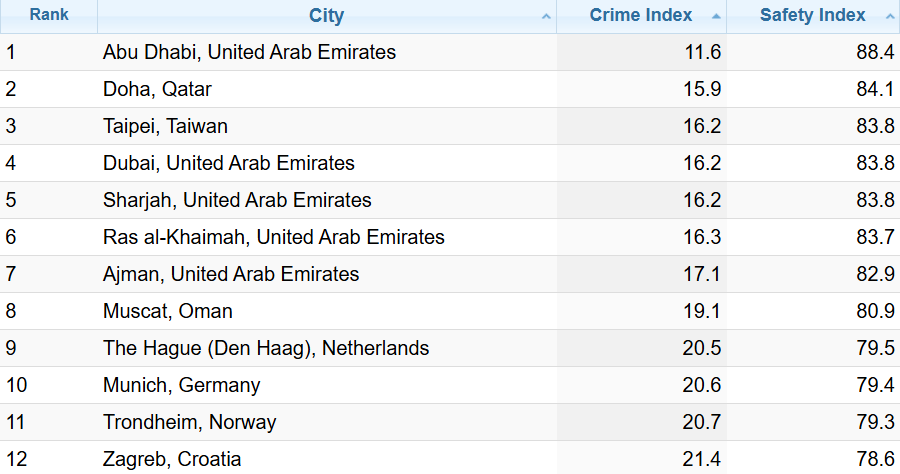This screenshot has width=900, height=474.
Task: Click the Zagreb, Croatia city cell
Action: pyautogui.click(x=171, y=459)
